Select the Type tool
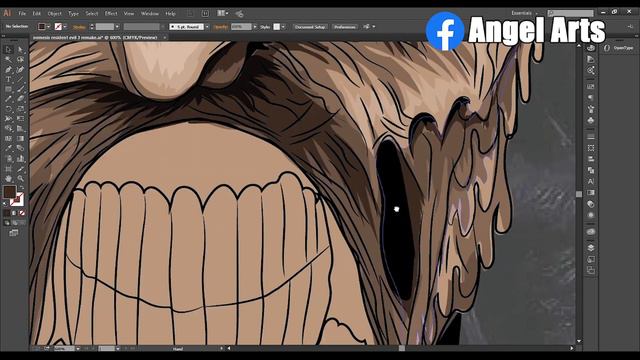 (x=9, y=79)
